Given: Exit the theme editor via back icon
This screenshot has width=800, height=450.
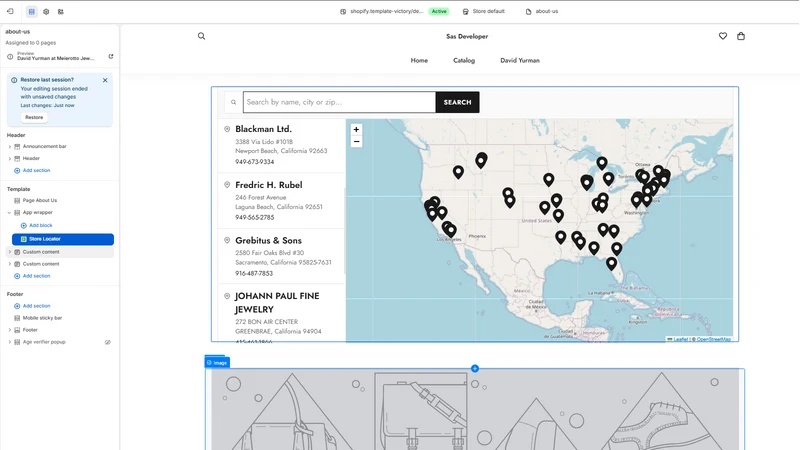Looking at the screenshot, I should (10, 11).
